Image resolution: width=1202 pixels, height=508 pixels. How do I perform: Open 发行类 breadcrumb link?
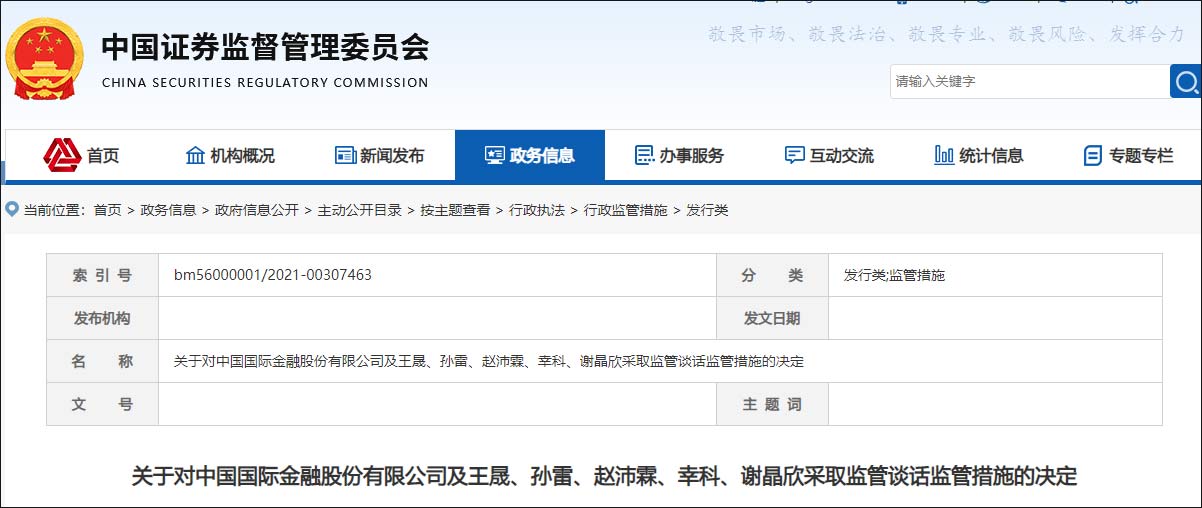[x=707, y=210]
